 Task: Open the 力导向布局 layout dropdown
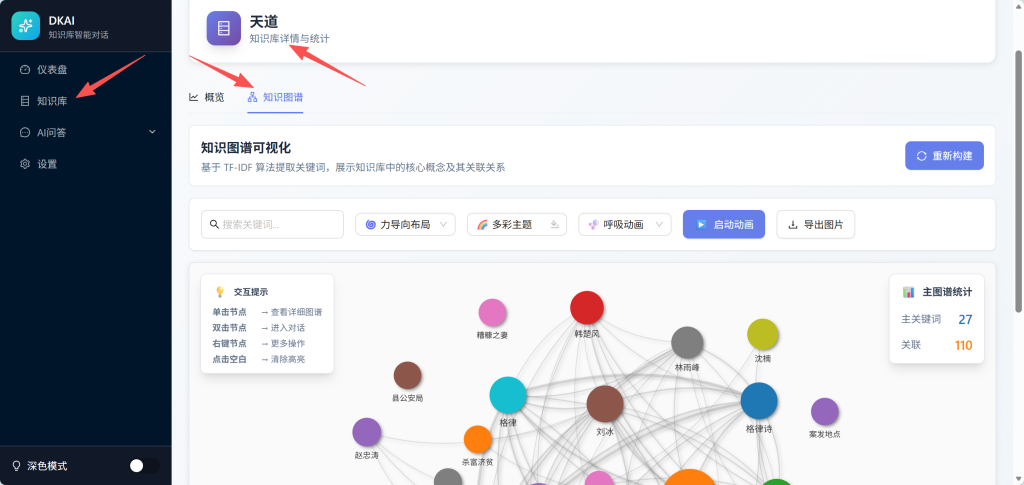[406, 225]
